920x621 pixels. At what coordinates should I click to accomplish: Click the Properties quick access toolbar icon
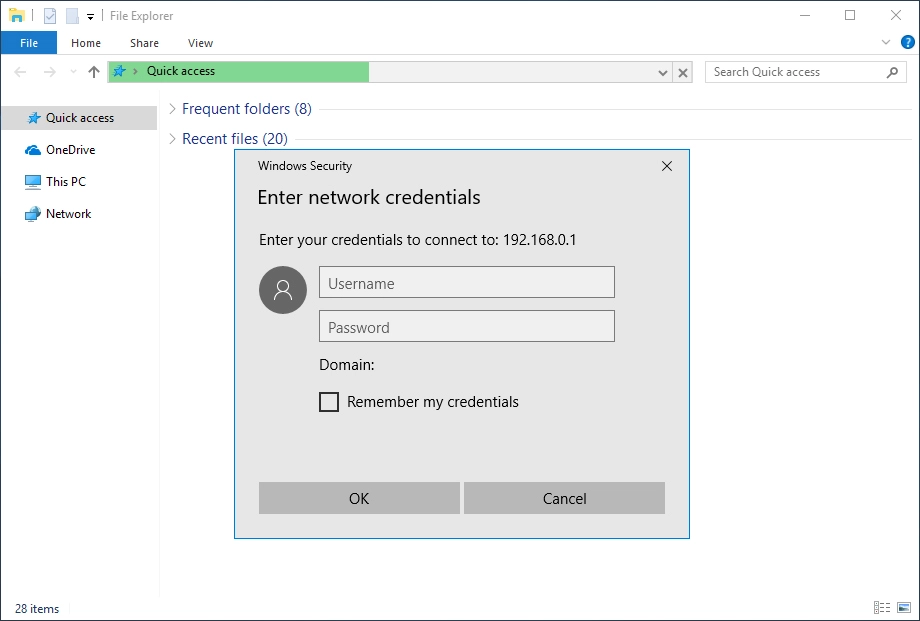tap(50, 16)
